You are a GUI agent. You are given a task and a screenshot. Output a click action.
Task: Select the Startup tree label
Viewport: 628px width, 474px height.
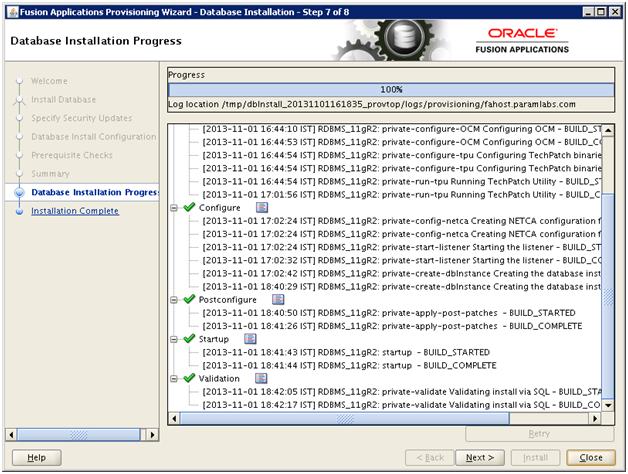[x=213, y=339]
